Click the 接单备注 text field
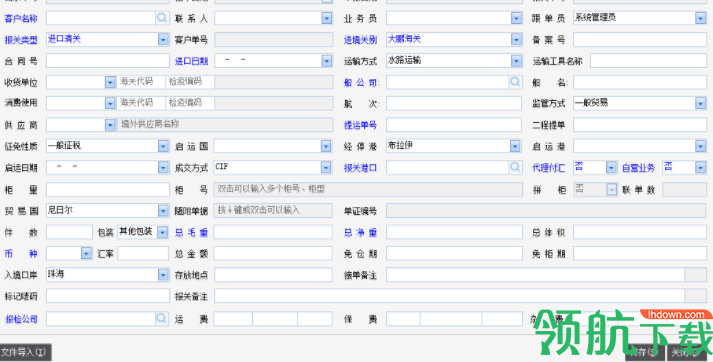 [x=535, y=275]
